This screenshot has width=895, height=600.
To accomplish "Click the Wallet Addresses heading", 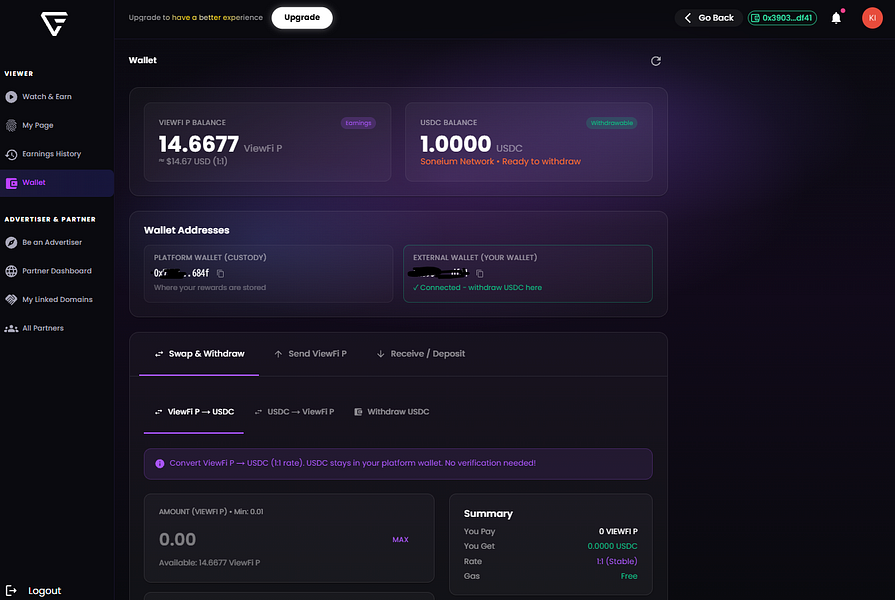I will [187, 231].
